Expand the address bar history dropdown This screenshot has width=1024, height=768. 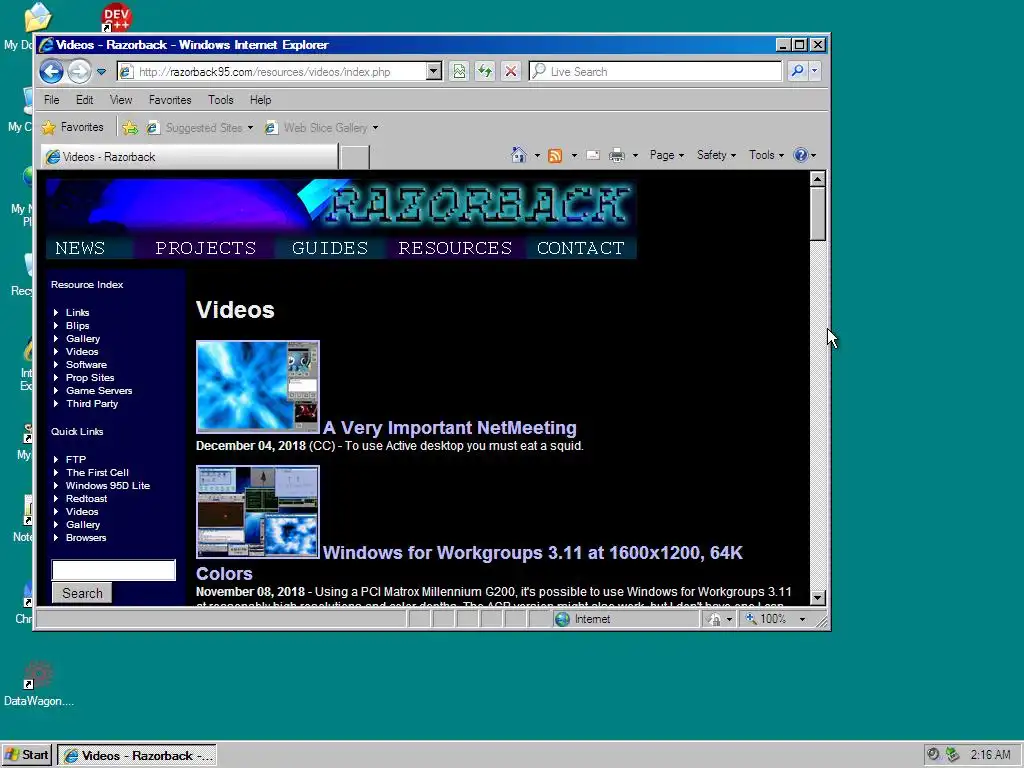pyautogui.click(x=434, y=71)
